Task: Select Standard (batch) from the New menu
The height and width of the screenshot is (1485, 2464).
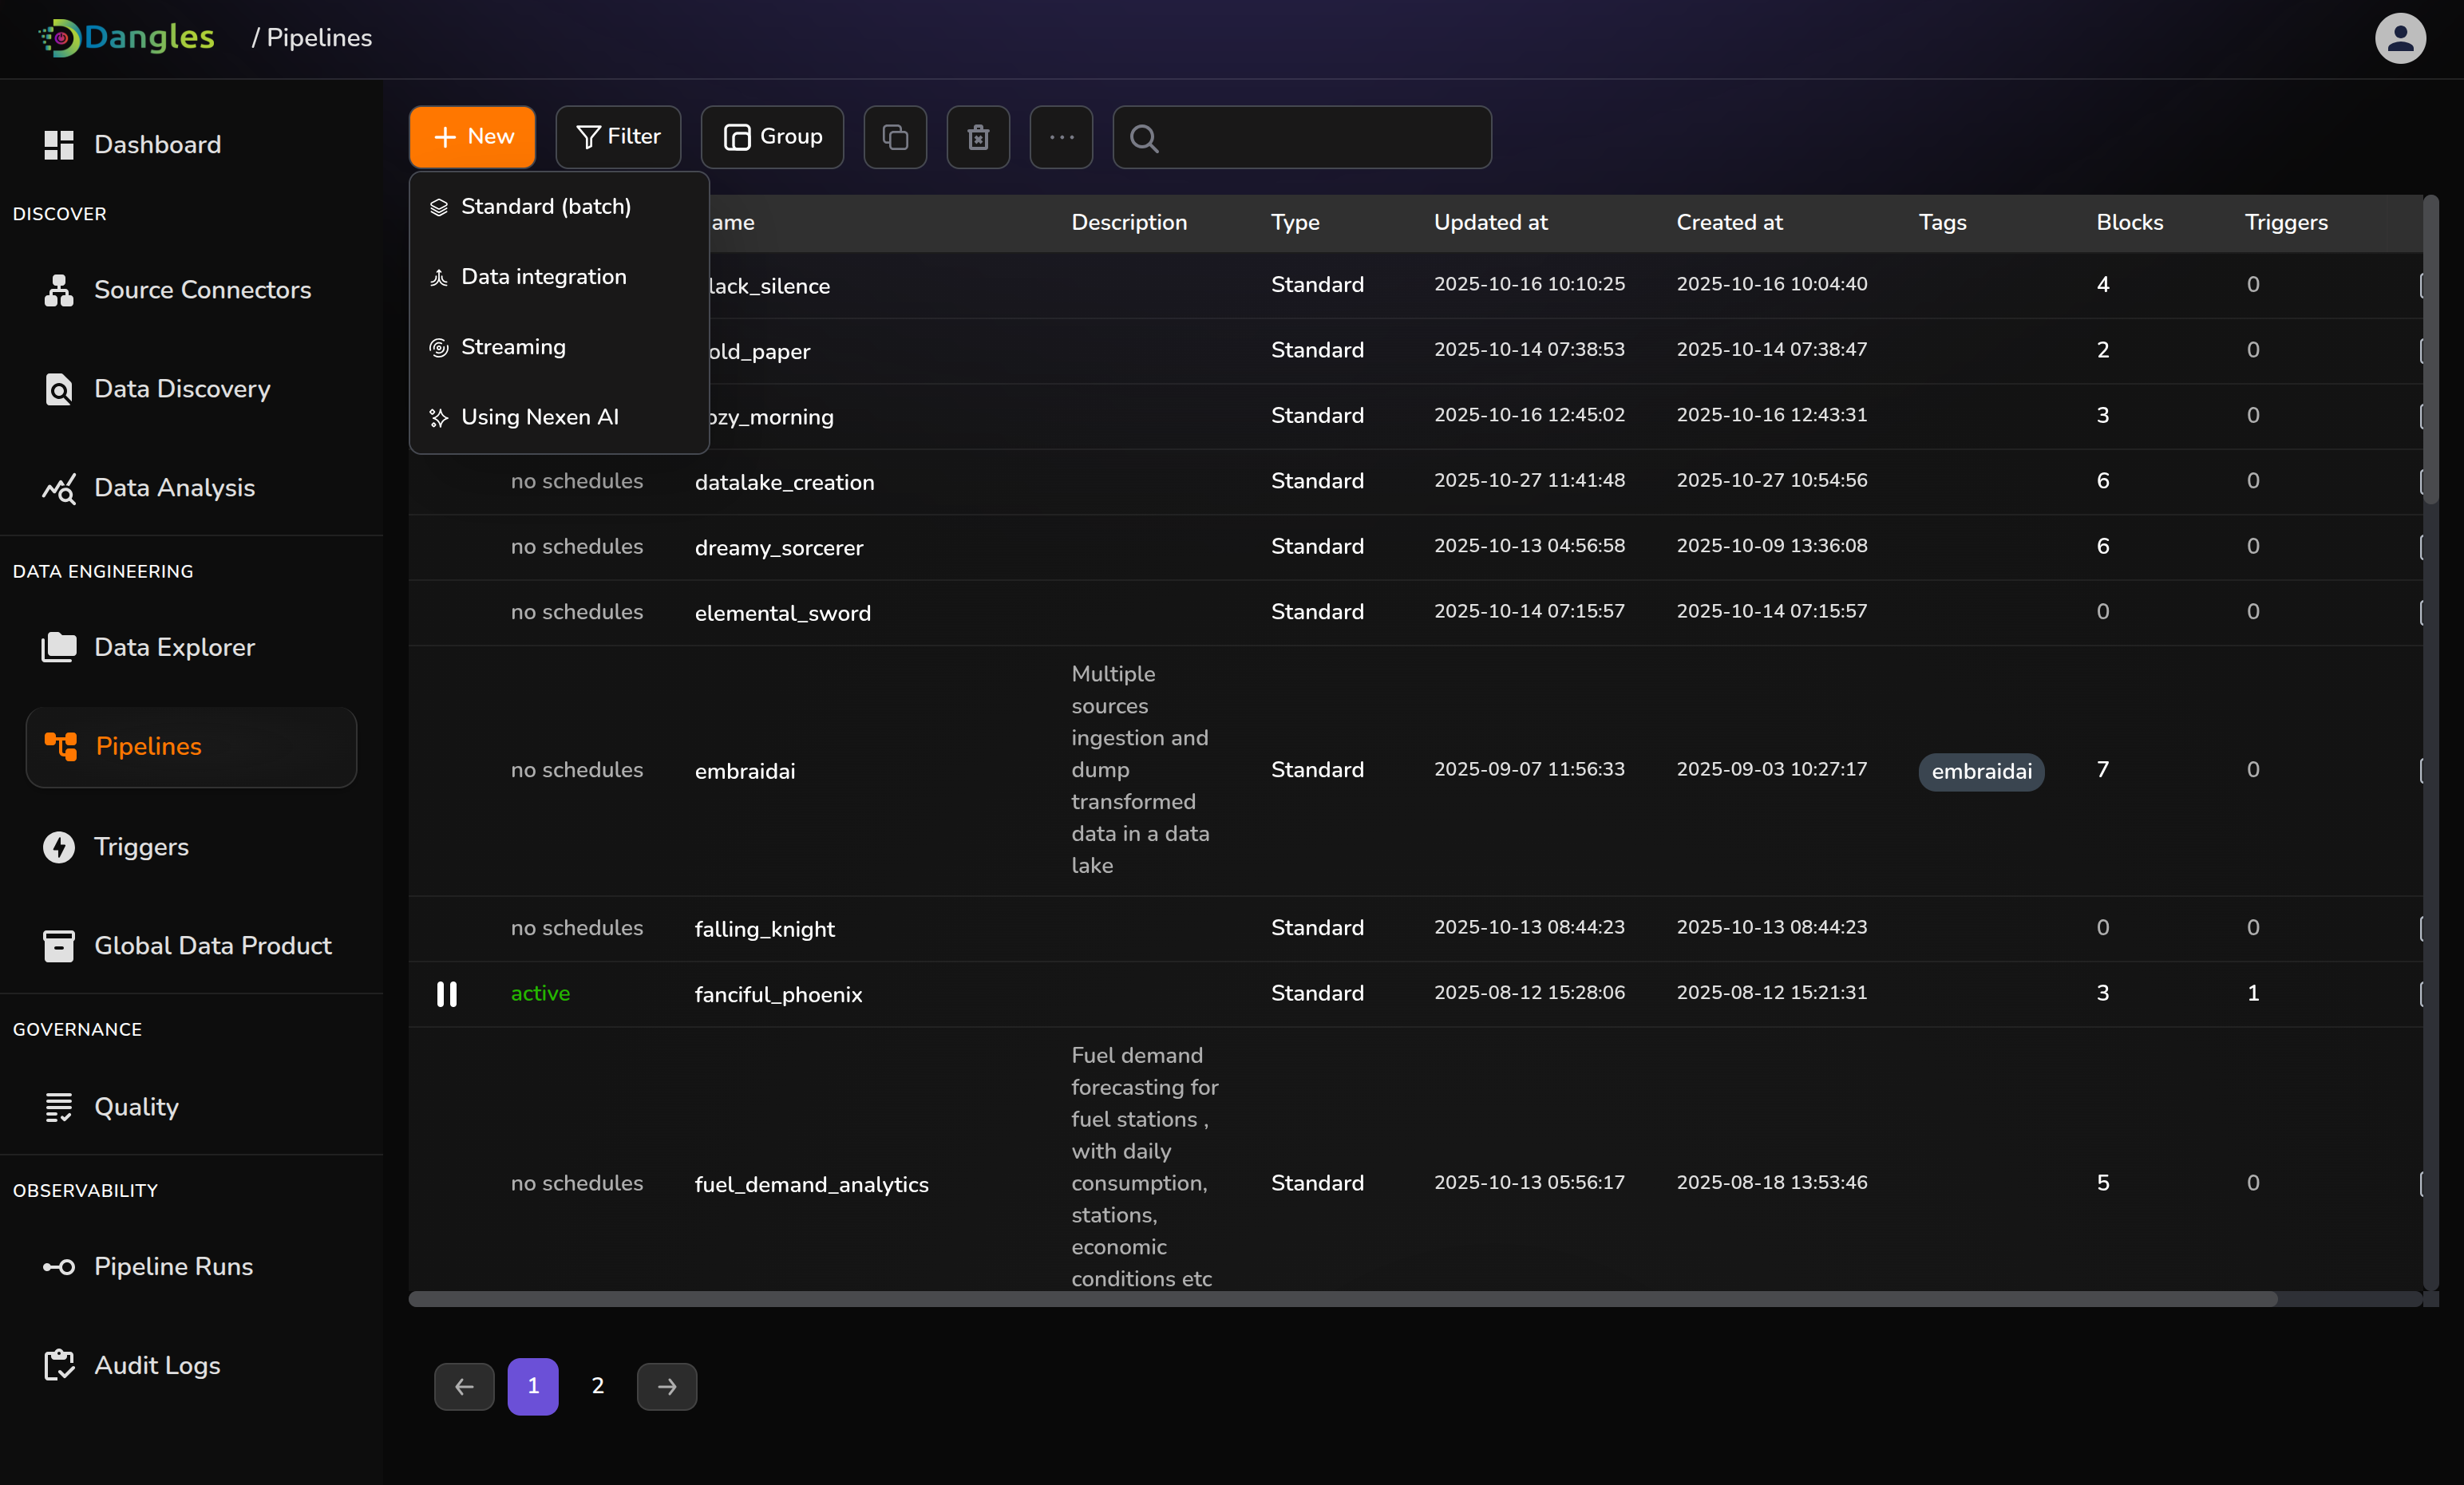Action: 545,206
